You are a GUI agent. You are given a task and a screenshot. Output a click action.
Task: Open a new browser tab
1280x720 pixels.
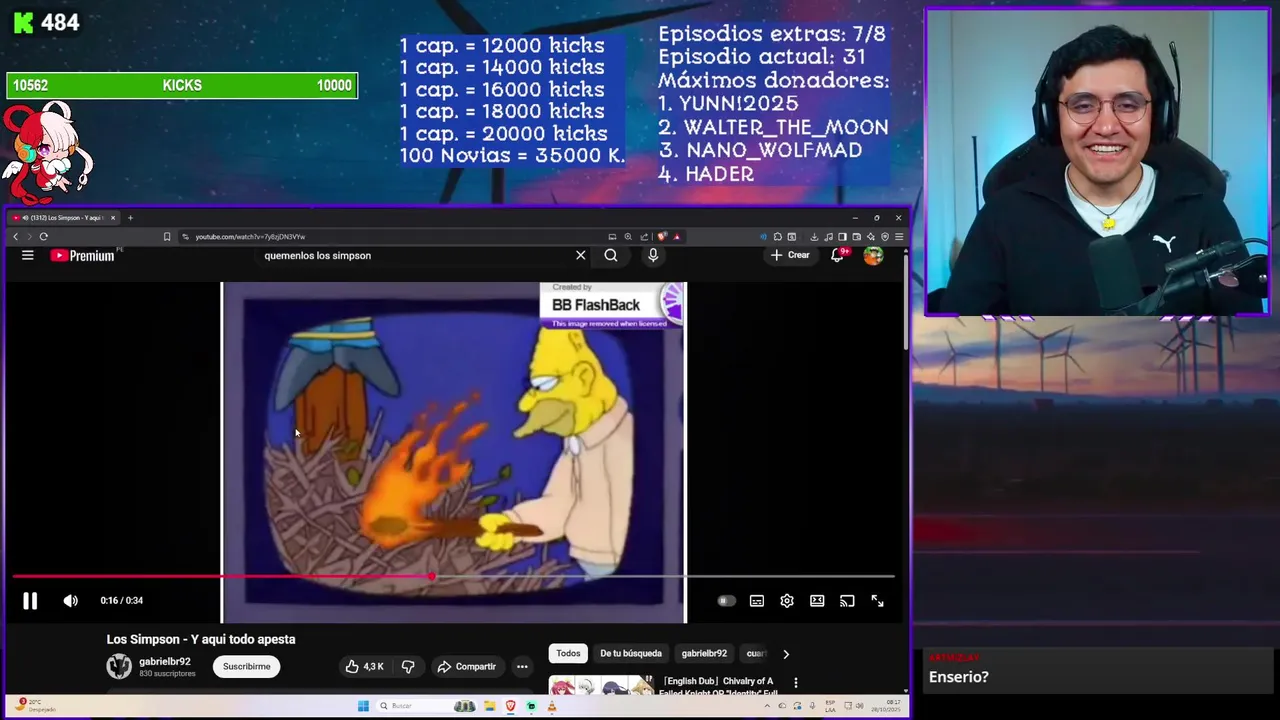point(130,218)
